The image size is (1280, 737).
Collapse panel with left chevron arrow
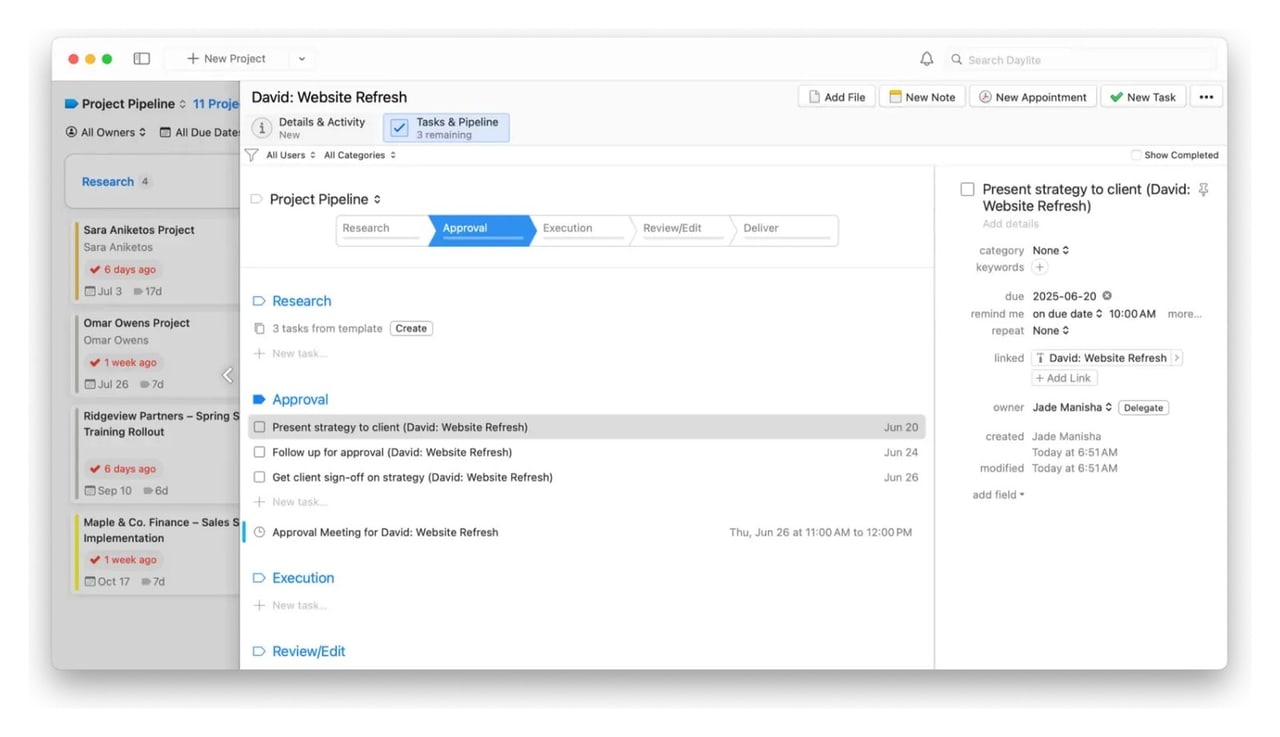click(227, 375)
